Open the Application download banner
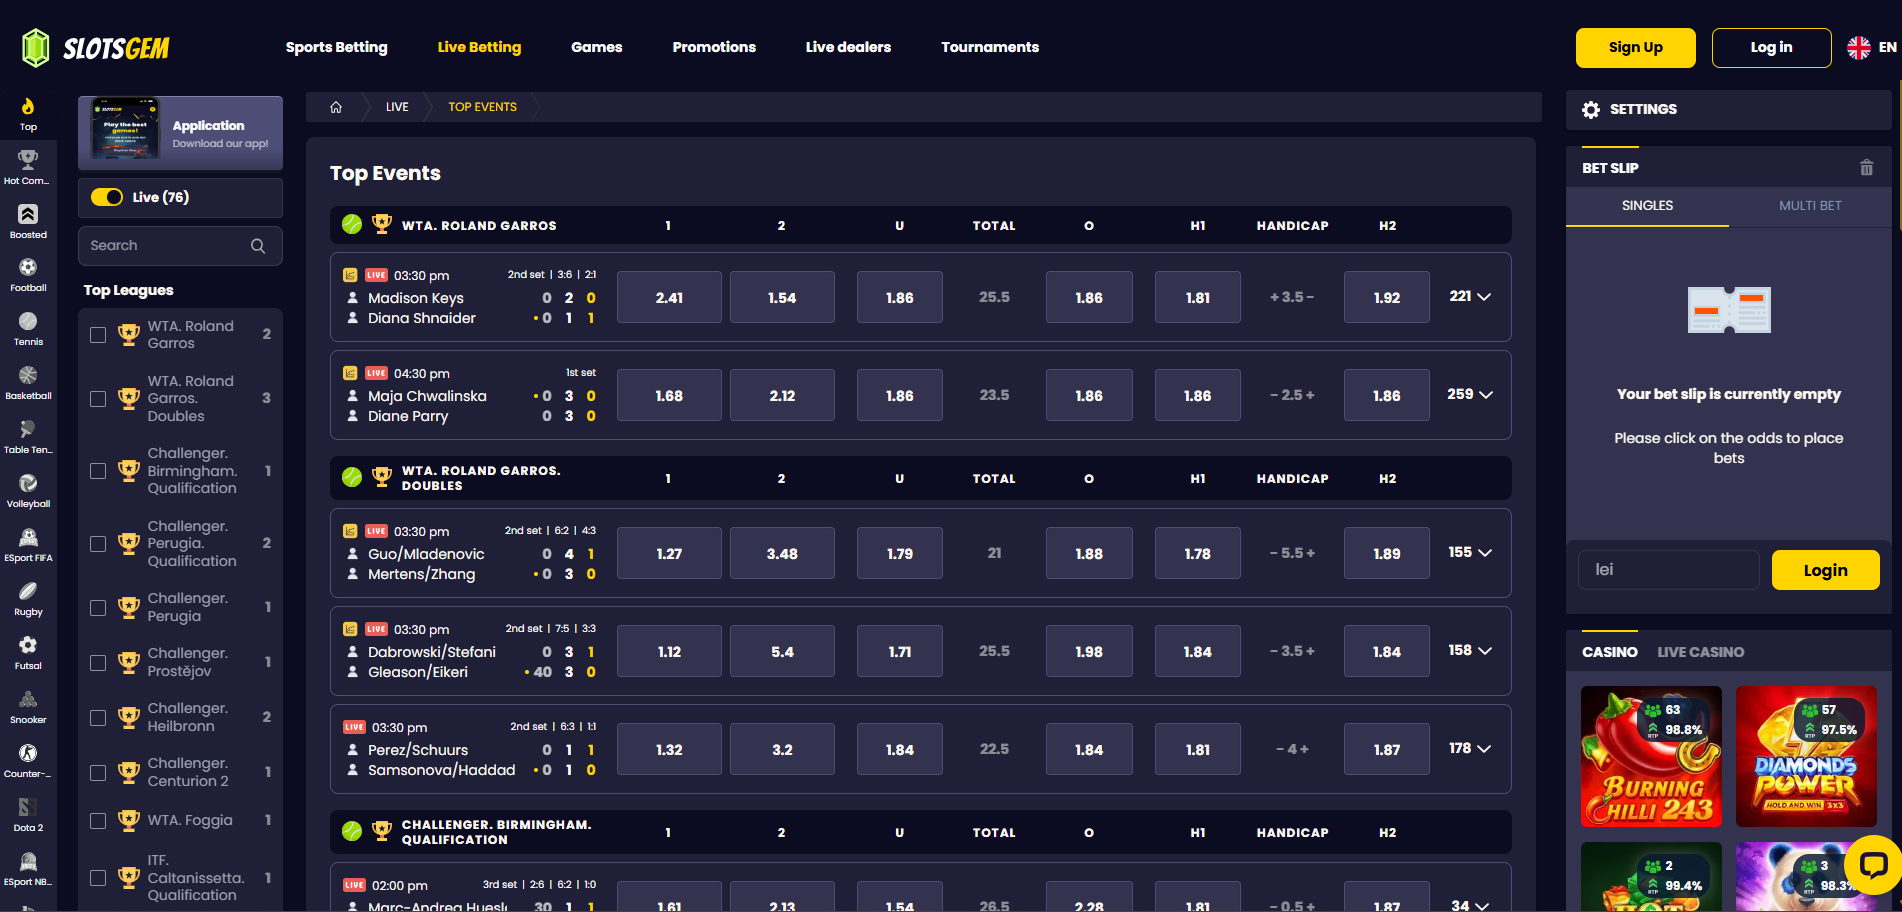Screen dimensions: 1902x912 pos(180,133)
